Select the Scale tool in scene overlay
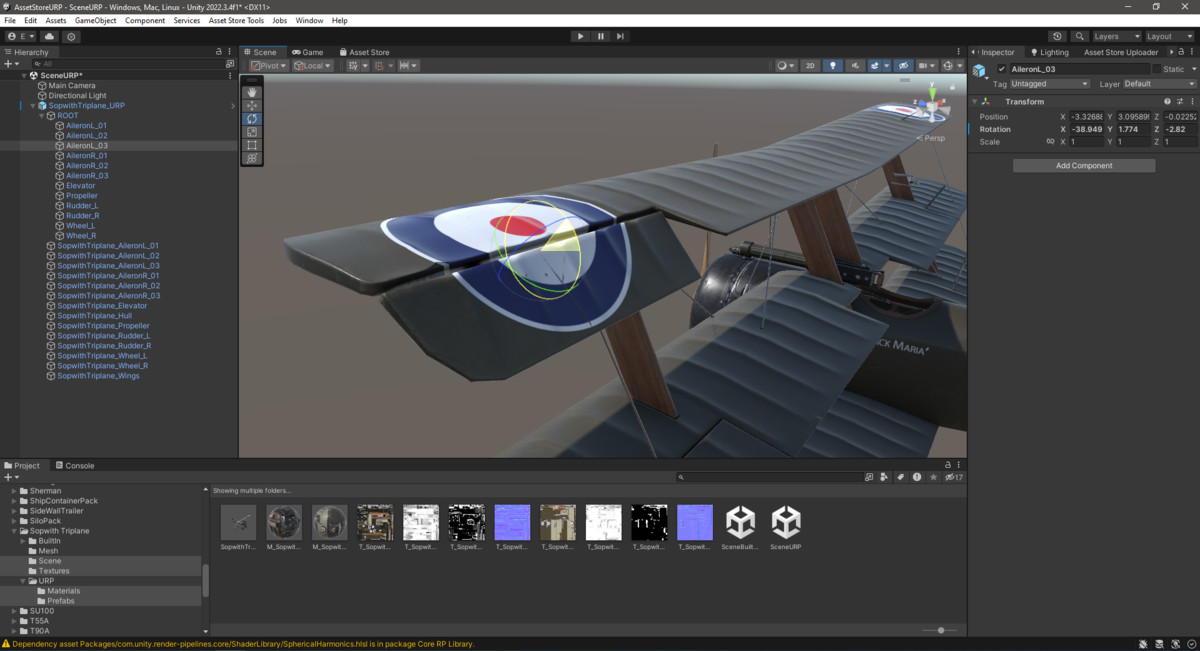 tap(252, 132)
